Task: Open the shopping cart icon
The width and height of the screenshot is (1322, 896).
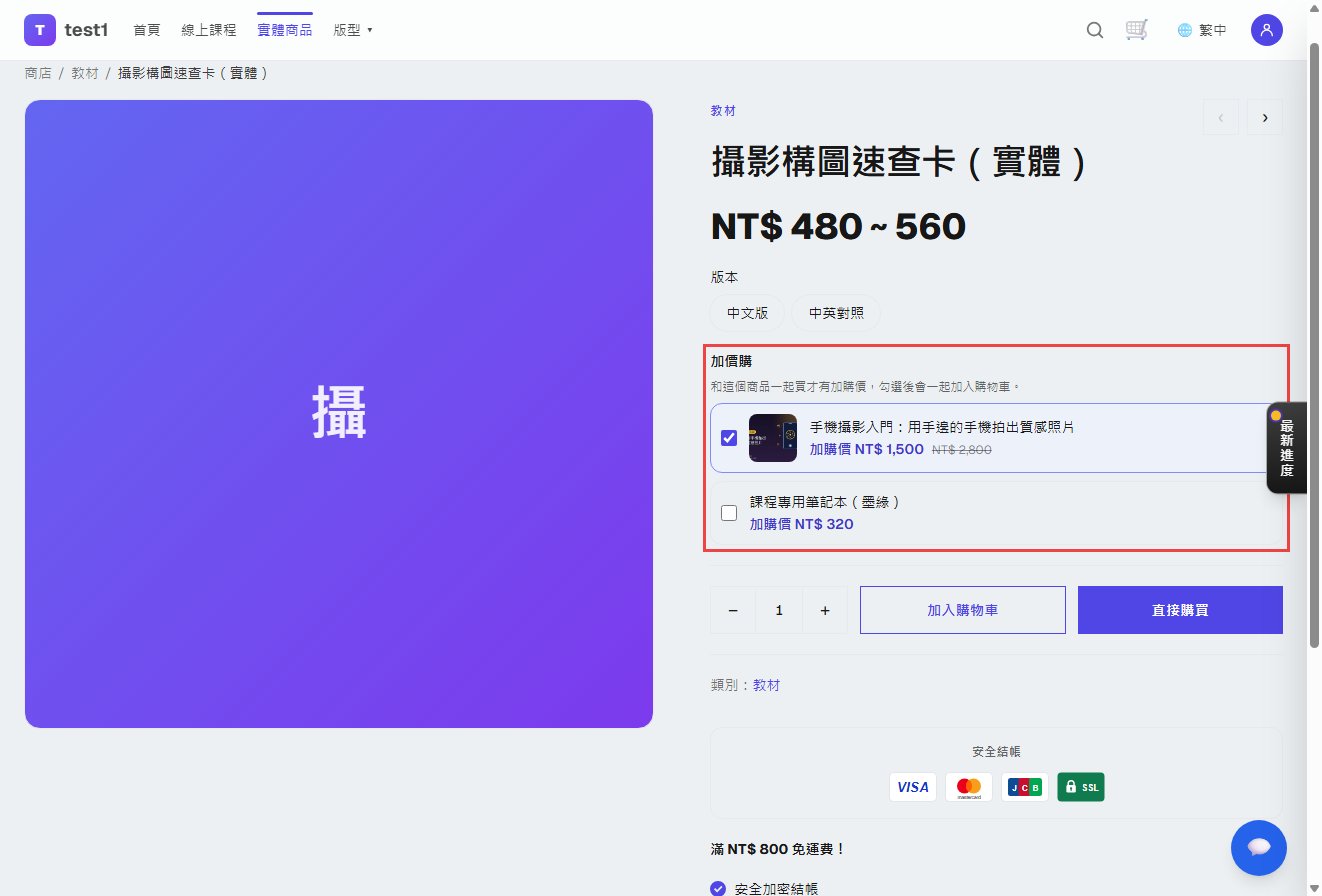Action: tap(1136, 30)
